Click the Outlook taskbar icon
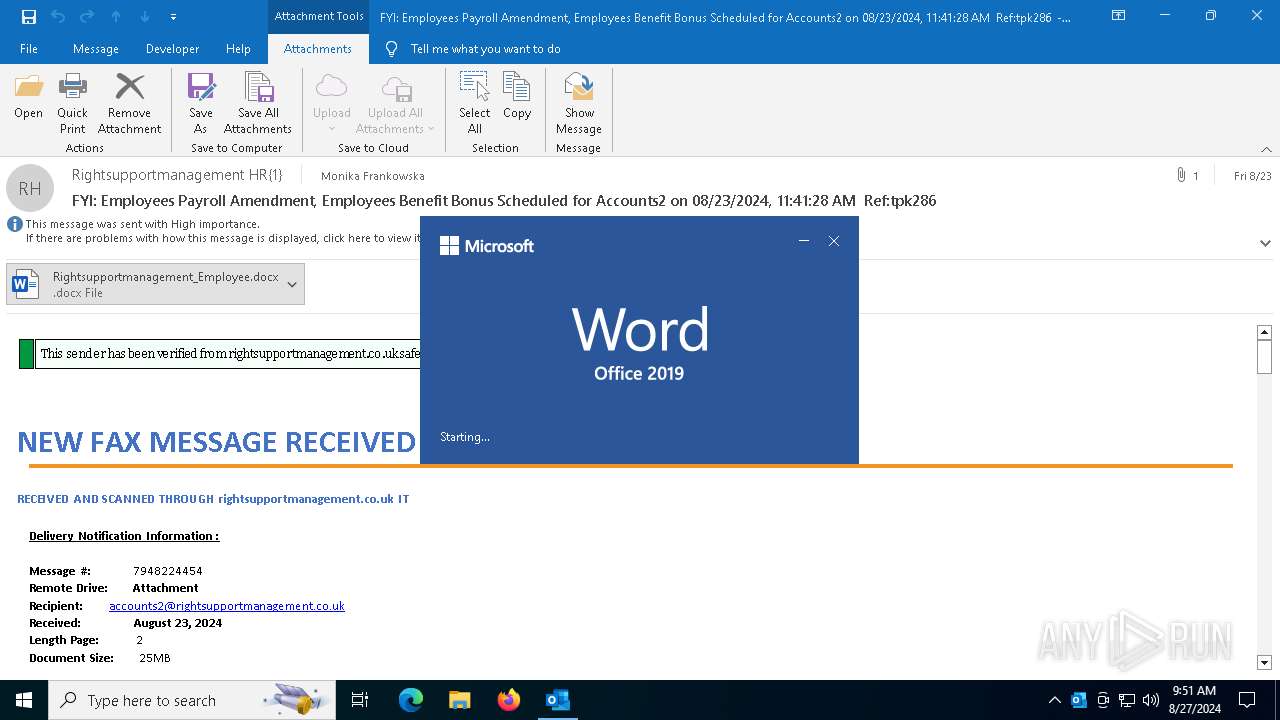Image resolution: width=1280 pixels, height=720 pixels. click(557, 700)
